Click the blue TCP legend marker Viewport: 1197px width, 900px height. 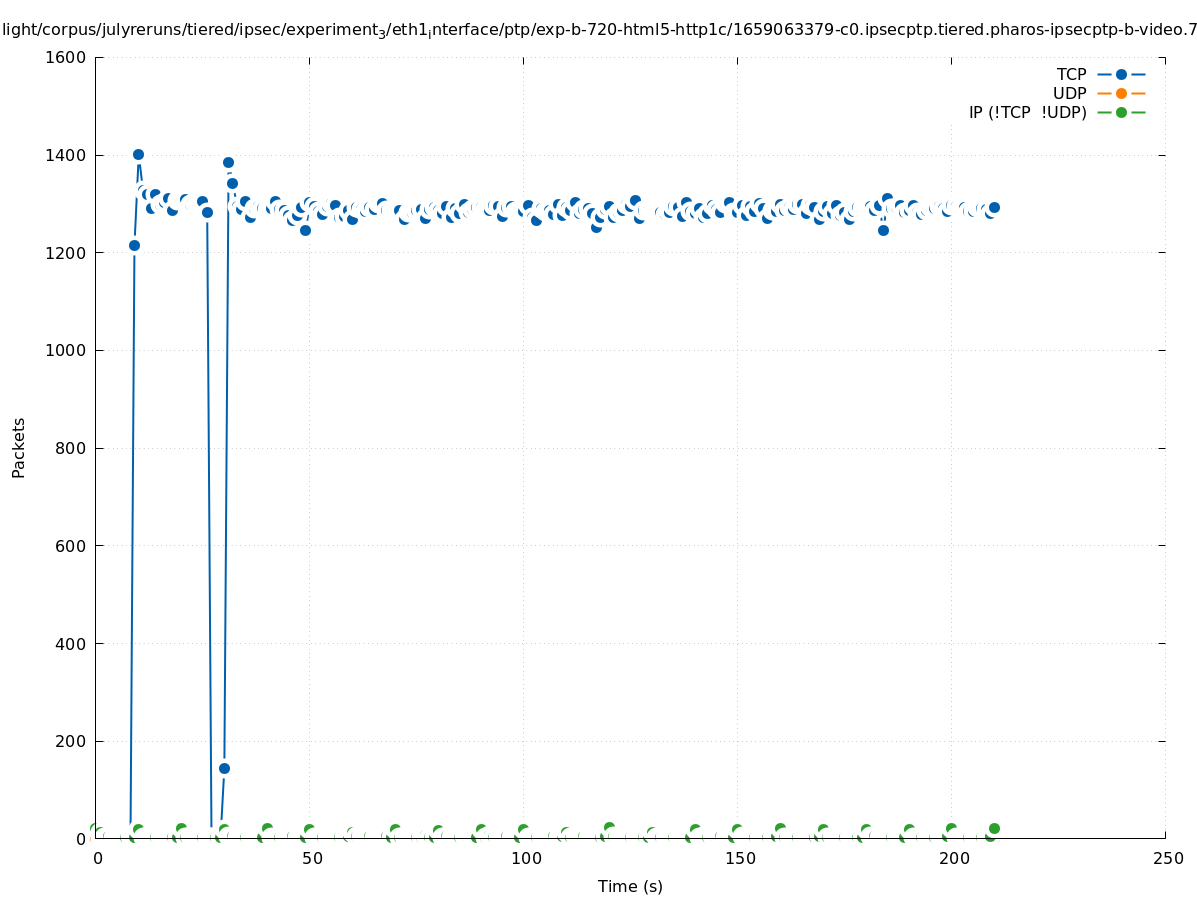click(x=1121, y=74)
